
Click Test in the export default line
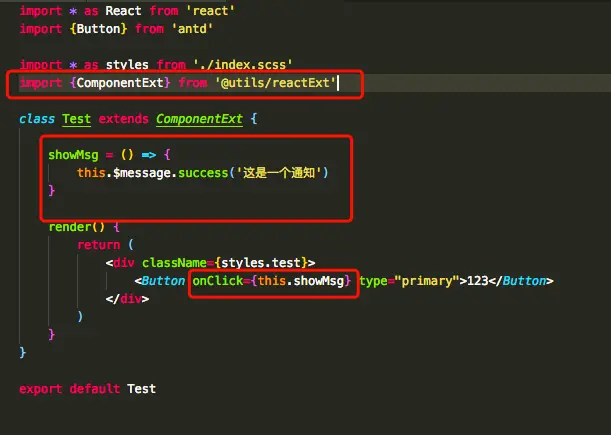pyautogui.click(x=141, y=389)
